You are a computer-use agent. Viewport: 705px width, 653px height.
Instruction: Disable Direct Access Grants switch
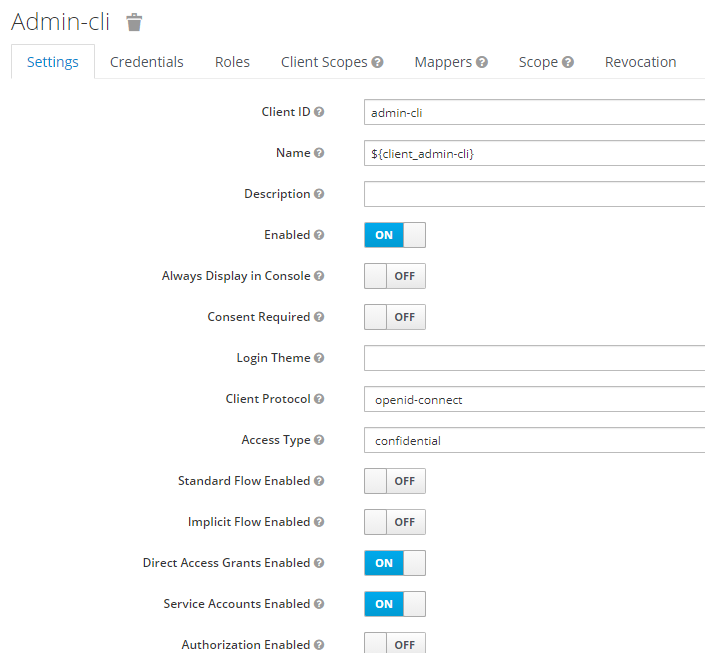(395, 563)
